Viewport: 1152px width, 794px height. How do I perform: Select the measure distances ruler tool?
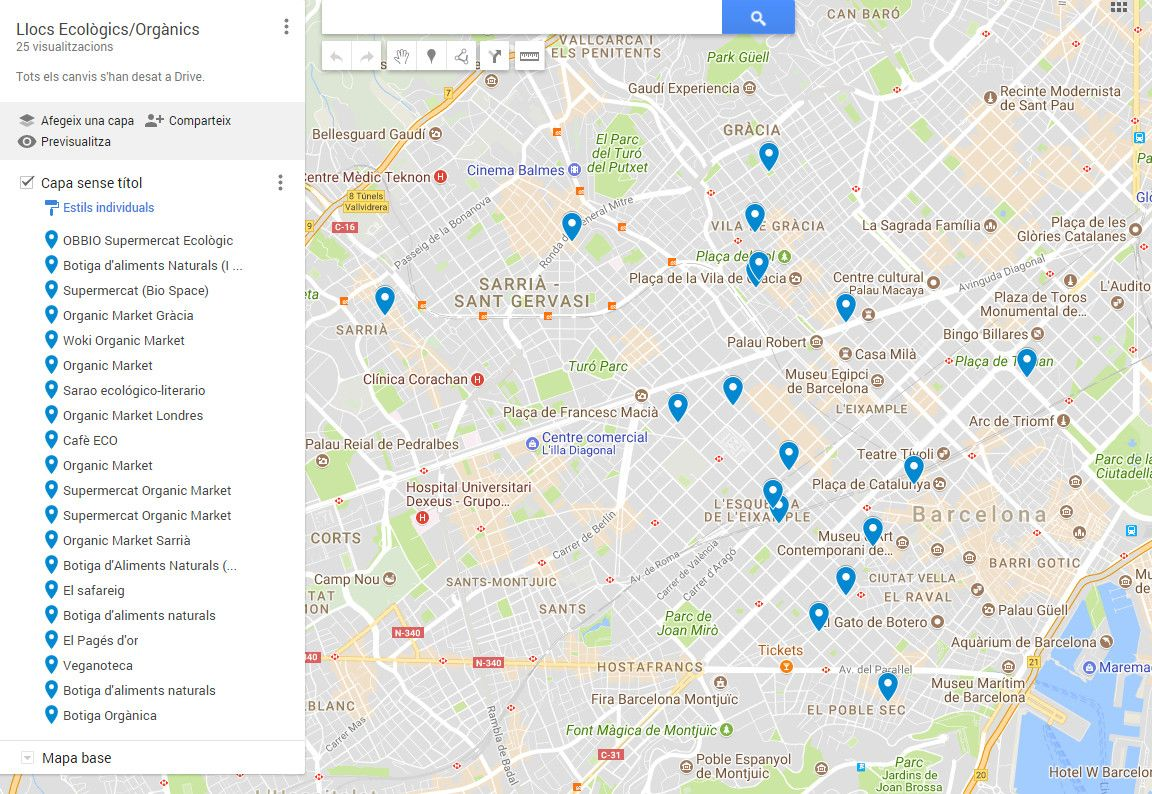529,57
